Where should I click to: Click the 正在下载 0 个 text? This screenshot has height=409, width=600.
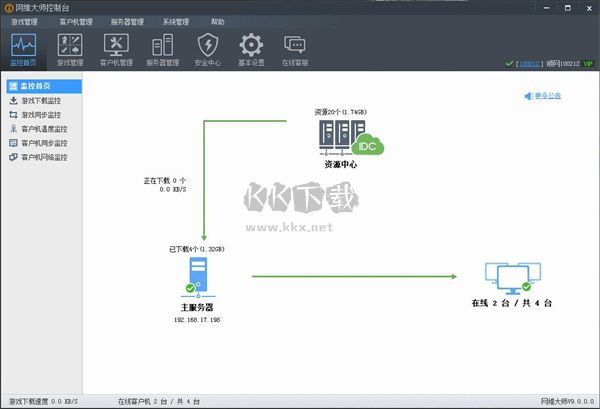165,181
